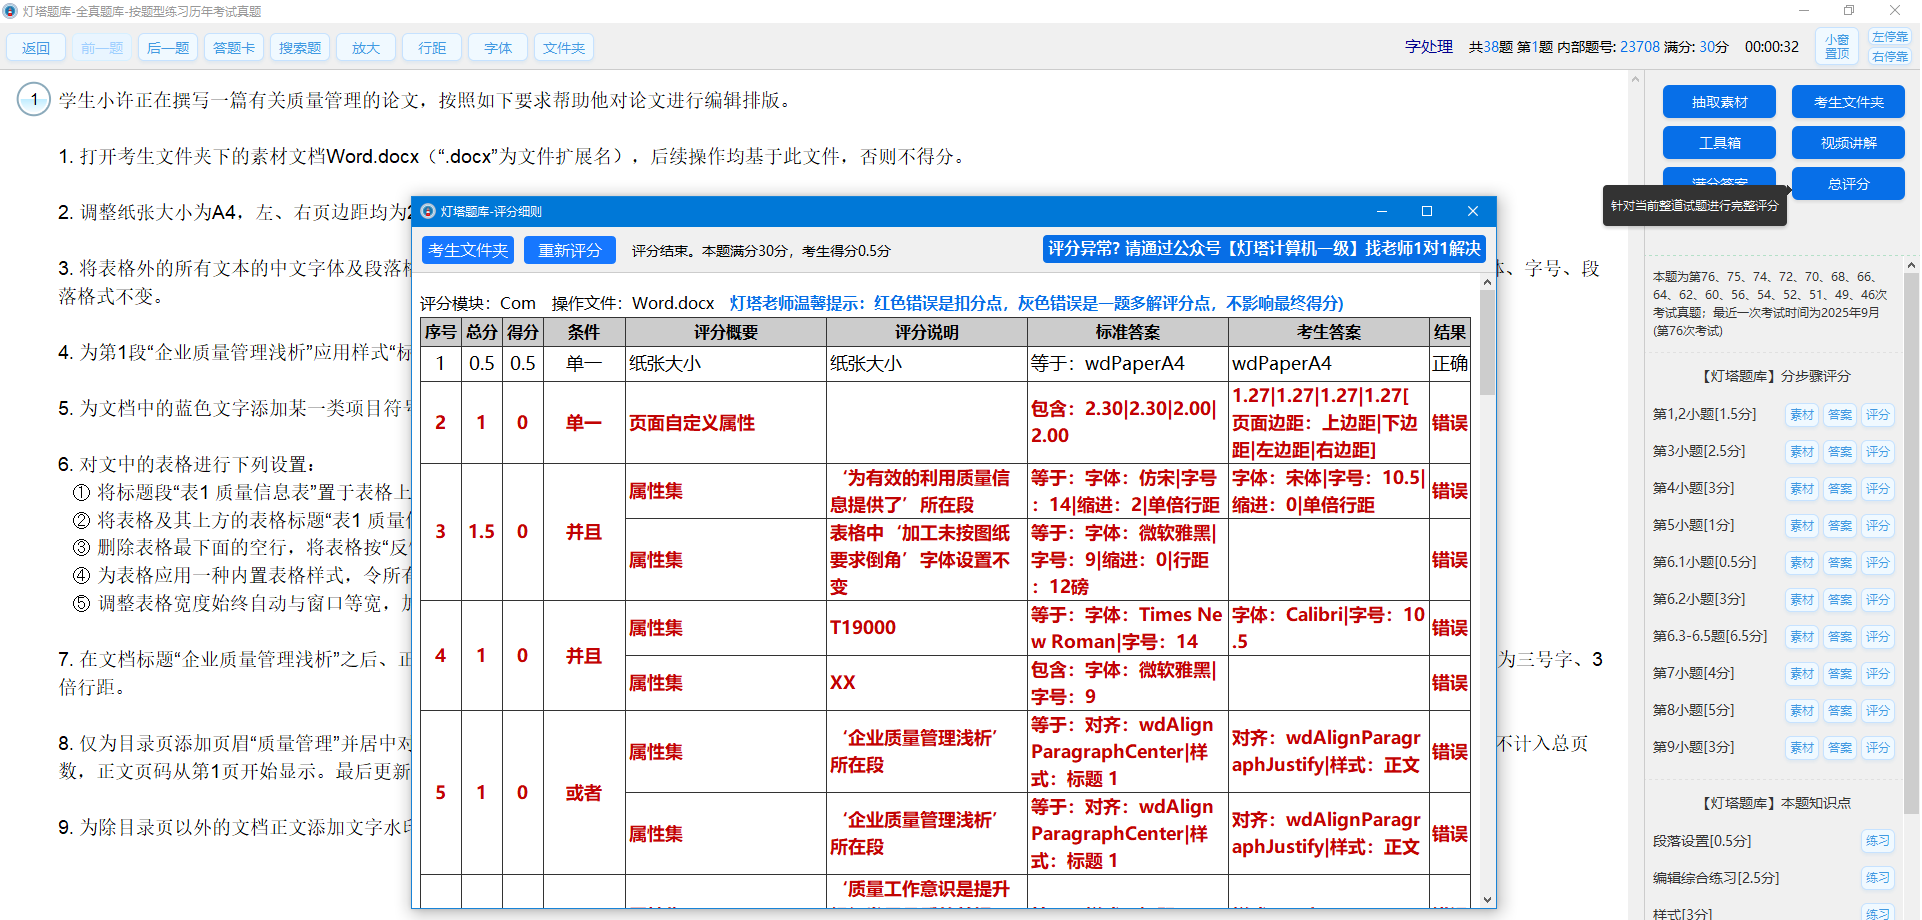
Task: Enable 右停靠 dock-right mode
Action: pyautogui.click(x=1889, y=56)
